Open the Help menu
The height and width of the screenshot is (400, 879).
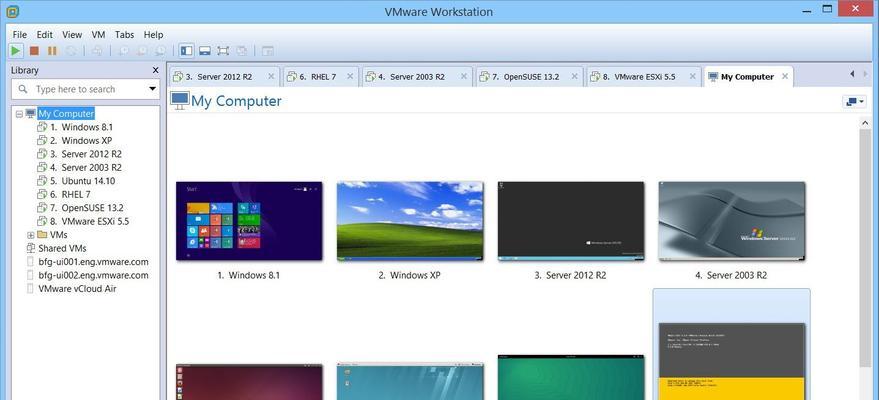pyautogui.click(x=154, y=34)
